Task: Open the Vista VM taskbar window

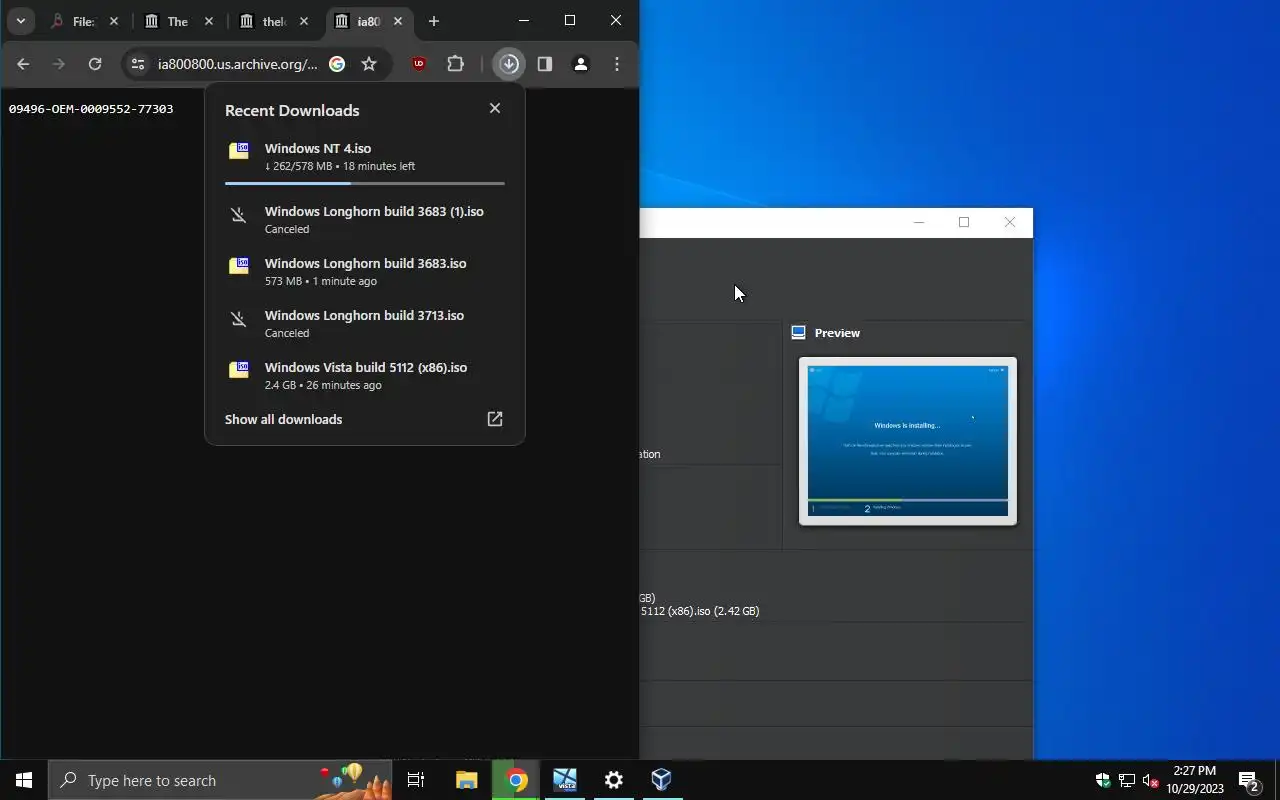Action: pyautogui.click(x=565, y=780)
